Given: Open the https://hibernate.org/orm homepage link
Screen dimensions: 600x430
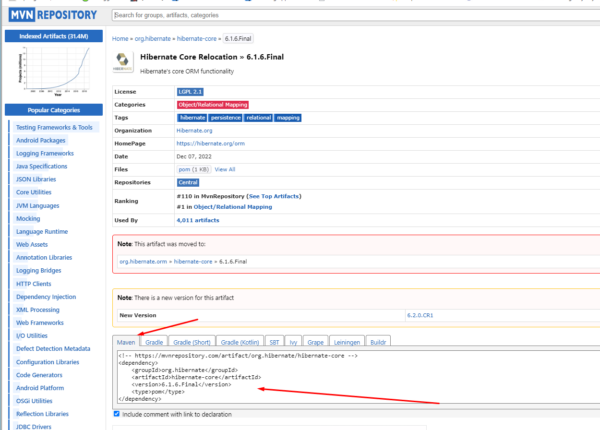Looking at the screenshot, I should [210, 143].
